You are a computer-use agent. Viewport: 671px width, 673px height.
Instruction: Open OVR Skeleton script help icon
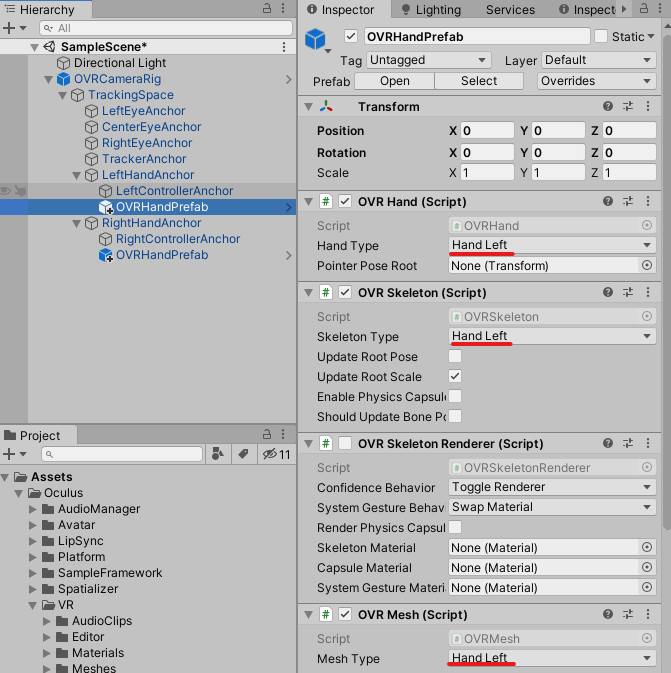coord(607,292)
